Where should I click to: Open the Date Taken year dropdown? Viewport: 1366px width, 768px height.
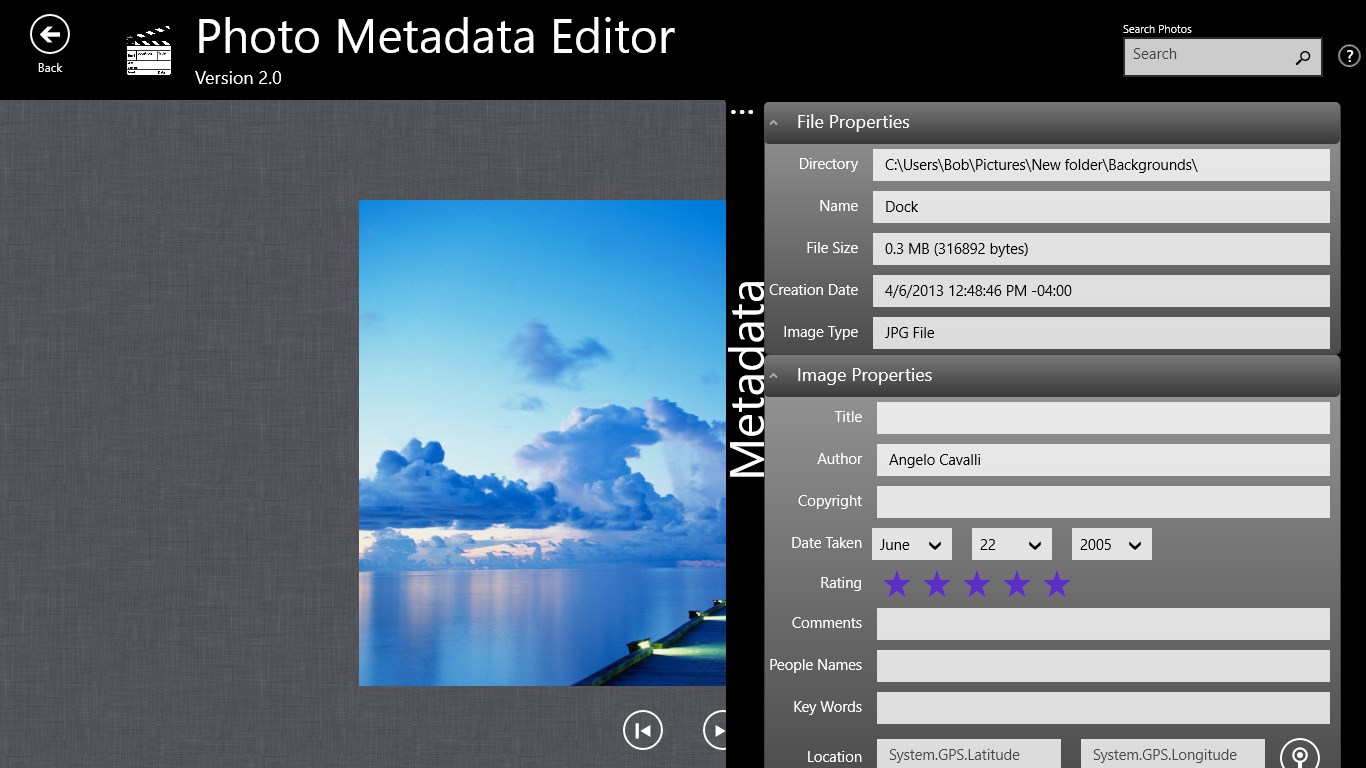click(1111, 545)
